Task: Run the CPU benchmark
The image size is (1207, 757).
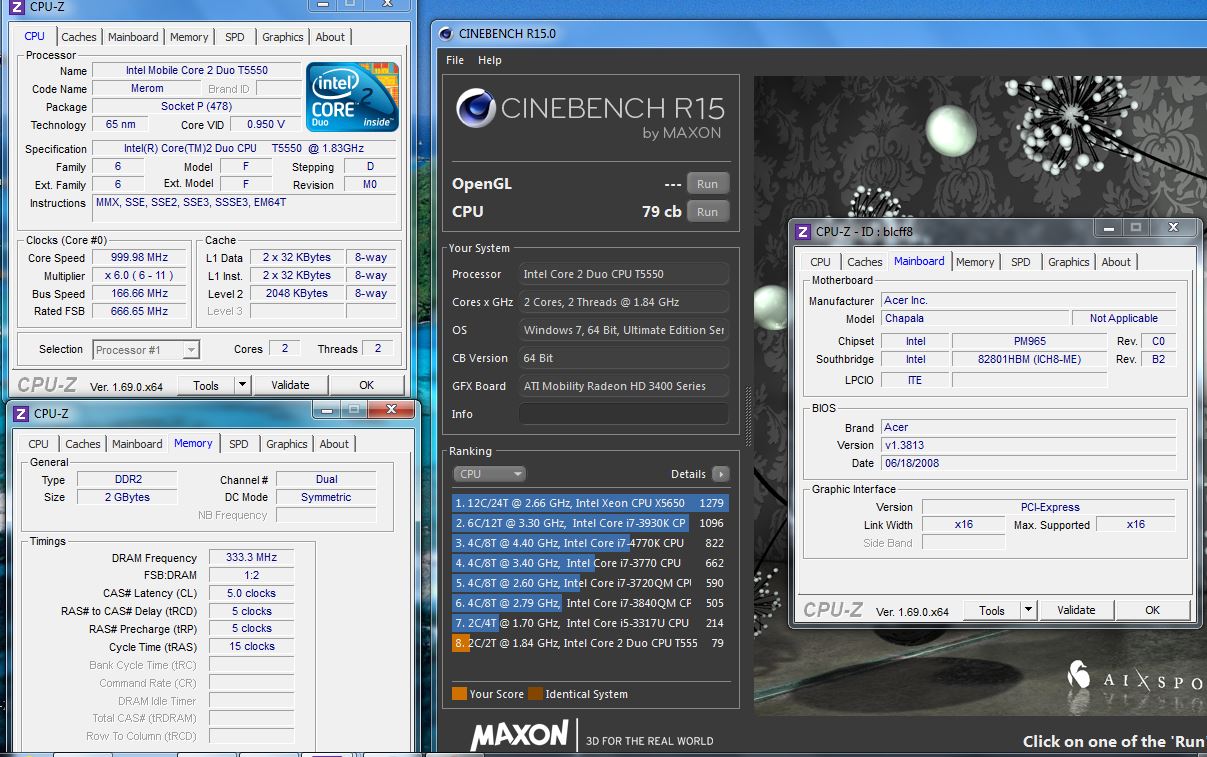Action: [708, 212]
